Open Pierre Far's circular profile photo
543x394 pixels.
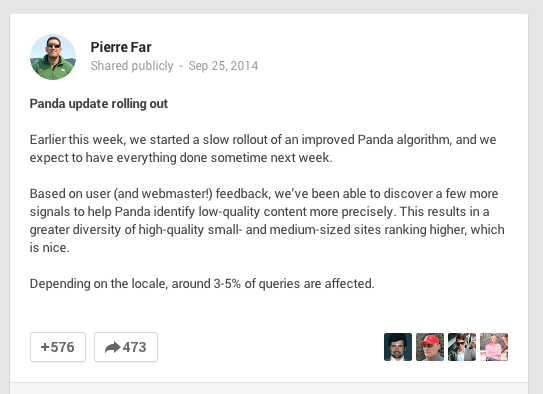53,57
